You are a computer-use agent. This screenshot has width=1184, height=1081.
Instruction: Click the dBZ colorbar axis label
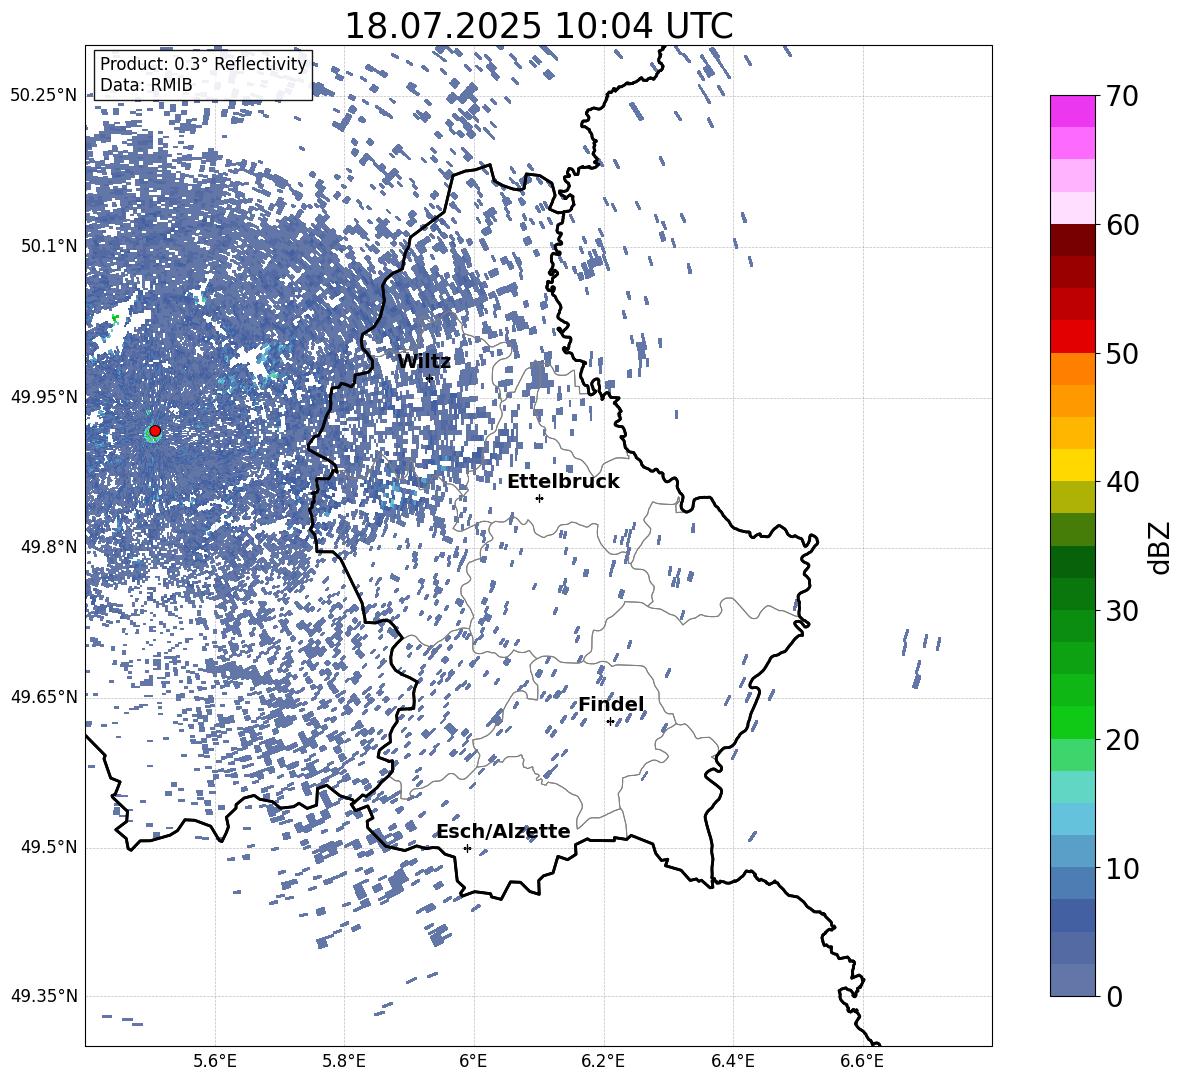point(1161,547)
